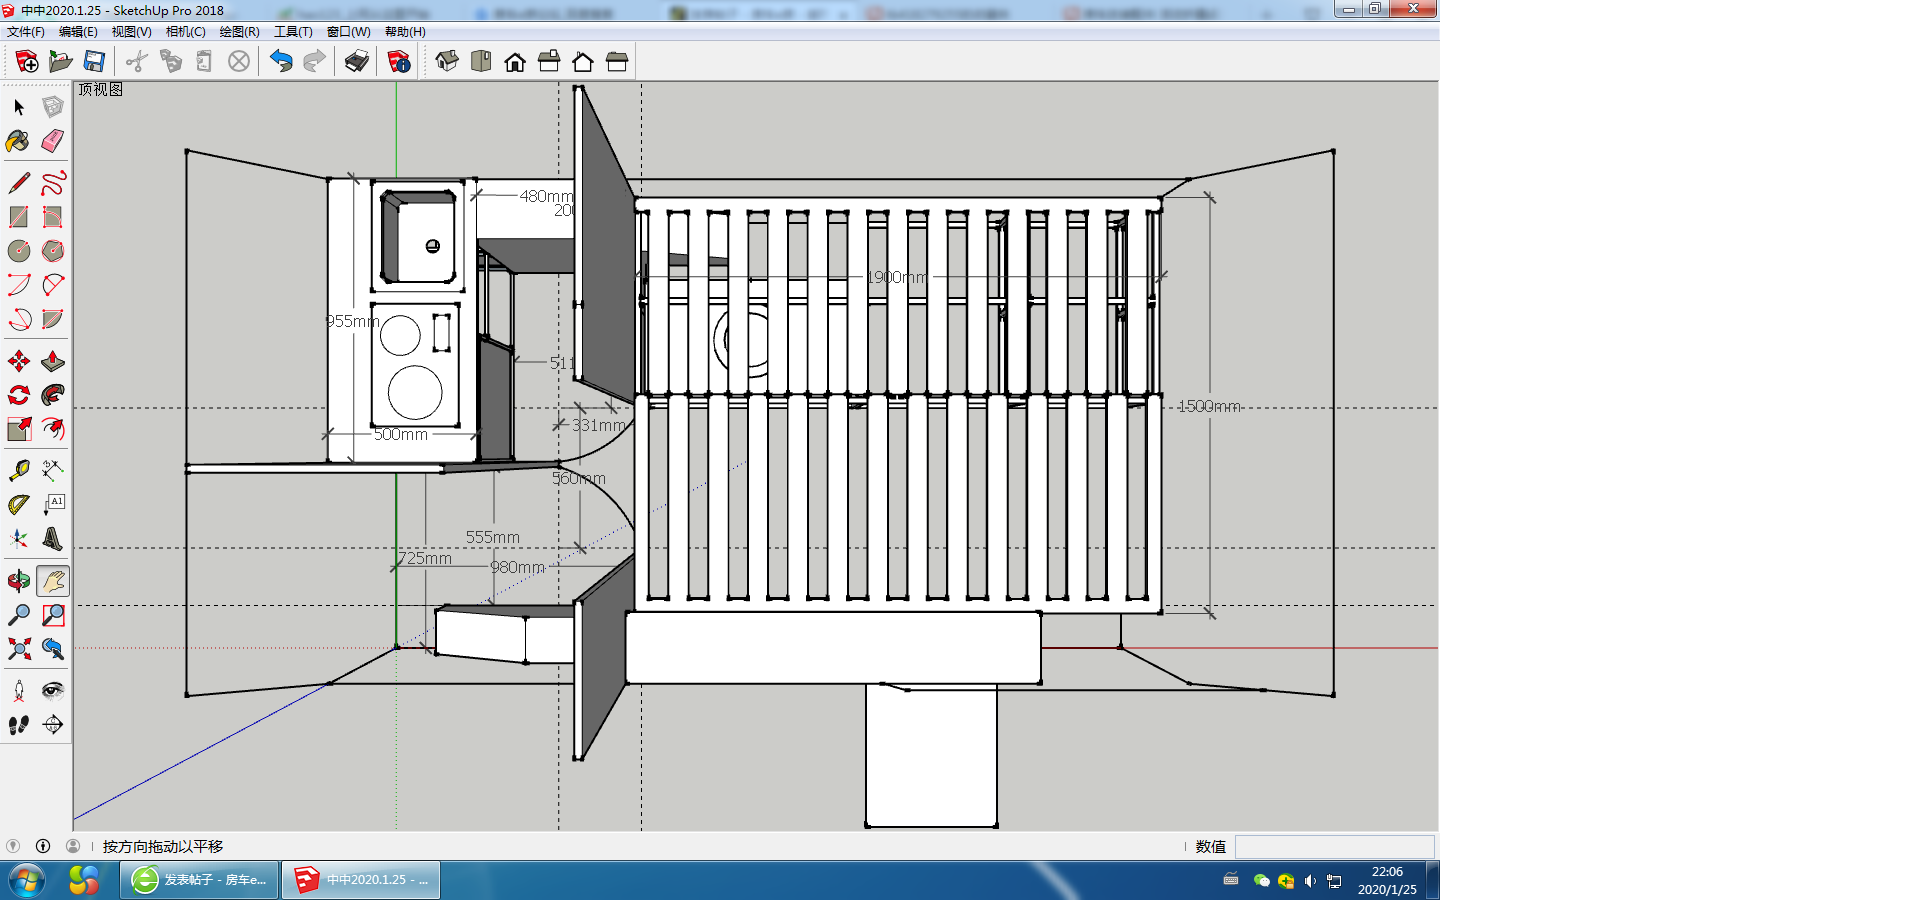The width and height of the screenshot is (1928, 900).
Task: Choose the Tape Measure tool
Action: click(18, 470)
